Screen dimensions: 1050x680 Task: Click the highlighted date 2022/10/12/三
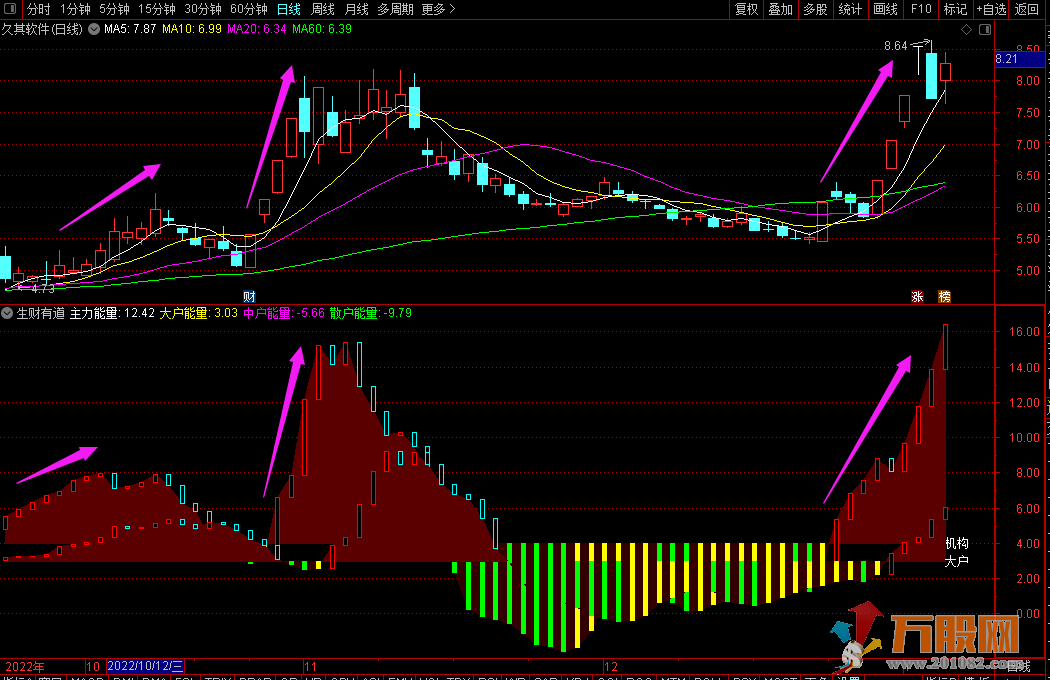click(x=145, y=666)
